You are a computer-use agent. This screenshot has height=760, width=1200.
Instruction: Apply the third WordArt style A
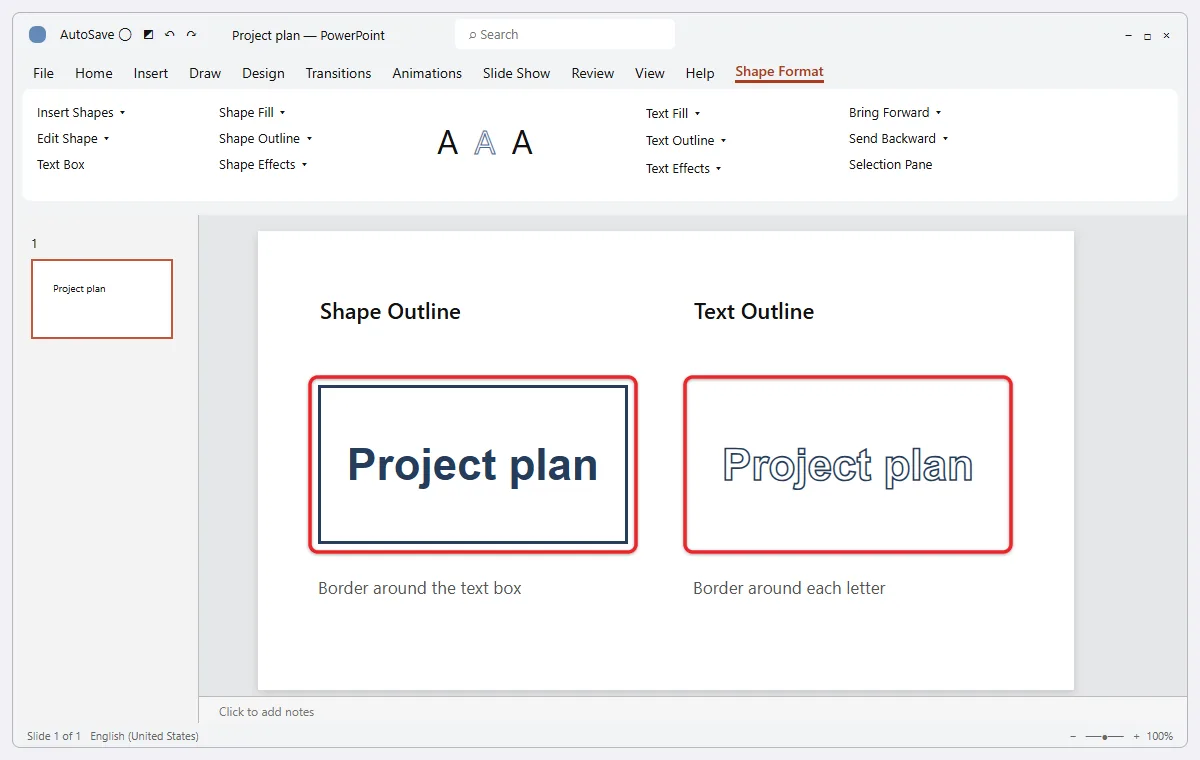tap(522, 143)
